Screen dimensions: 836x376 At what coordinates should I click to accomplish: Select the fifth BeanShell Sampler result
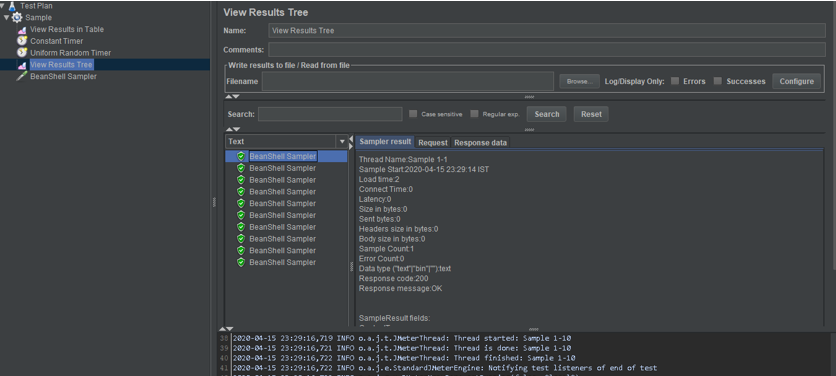tap(283, 203)
